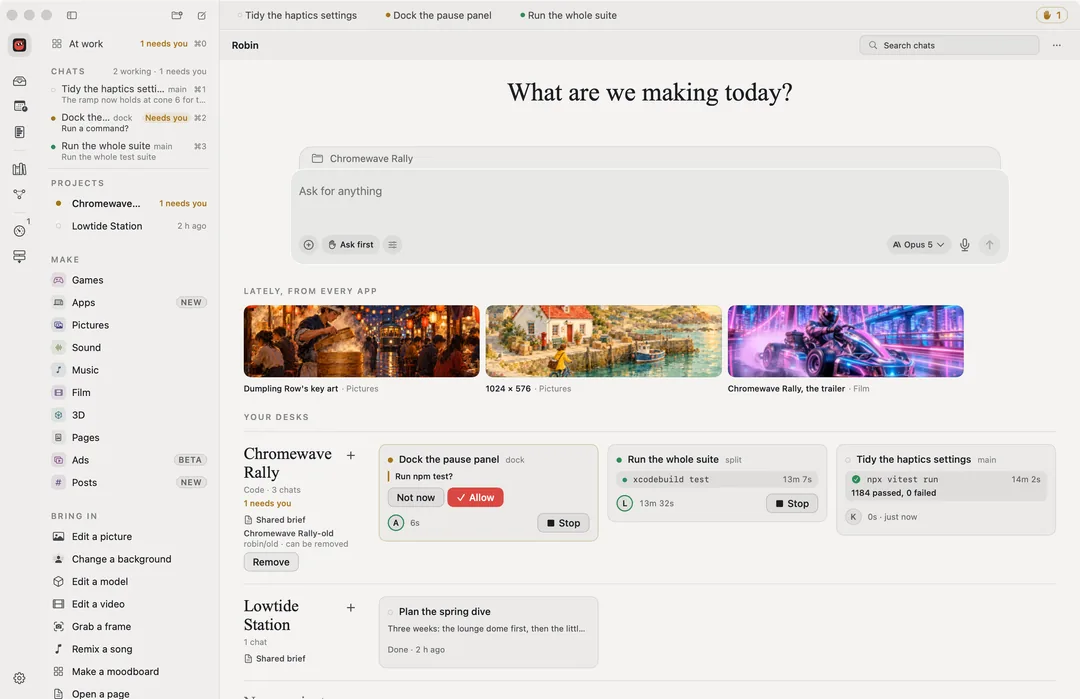Image resolution: width=1080 pixels, height=699 pixels.
Task: Open the compass icon with badge 1
Action: click(x=19, y=231)
